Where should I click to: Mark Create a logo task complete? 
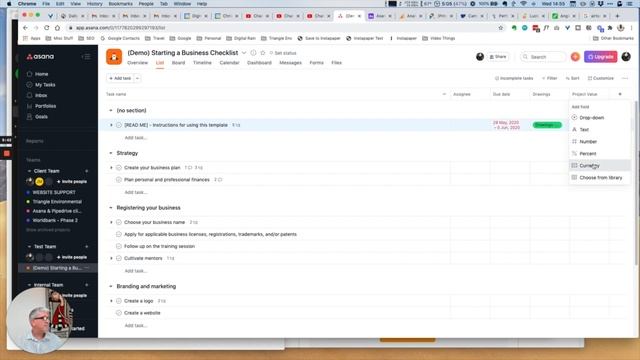point(119,301)
